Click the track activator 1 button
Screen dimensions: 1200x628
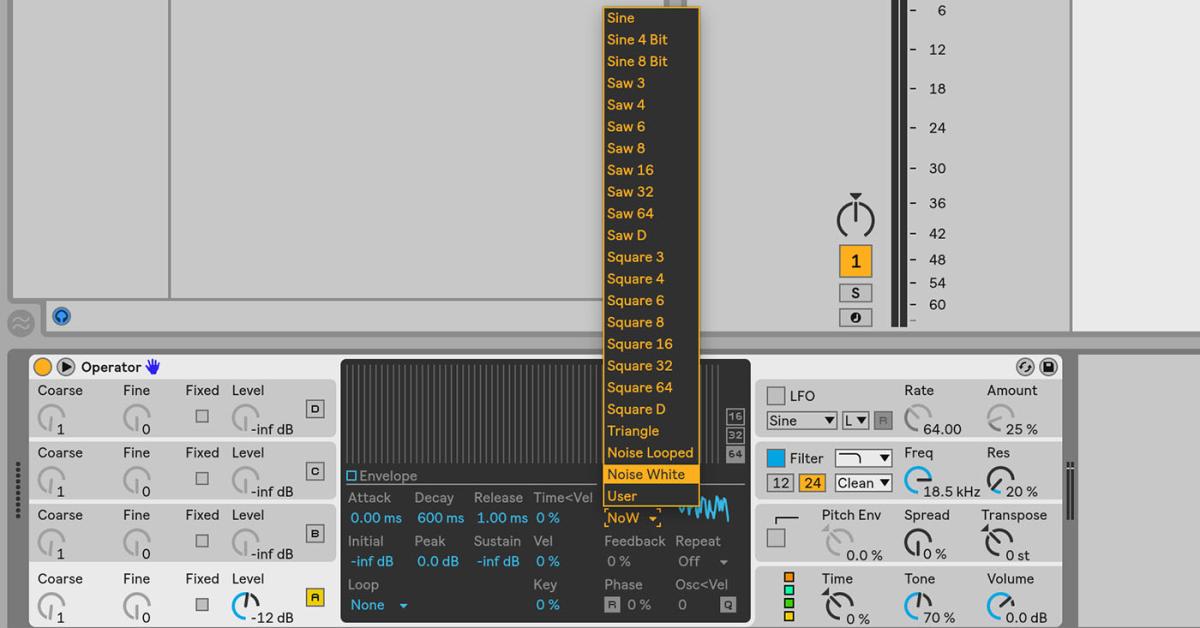856,261
